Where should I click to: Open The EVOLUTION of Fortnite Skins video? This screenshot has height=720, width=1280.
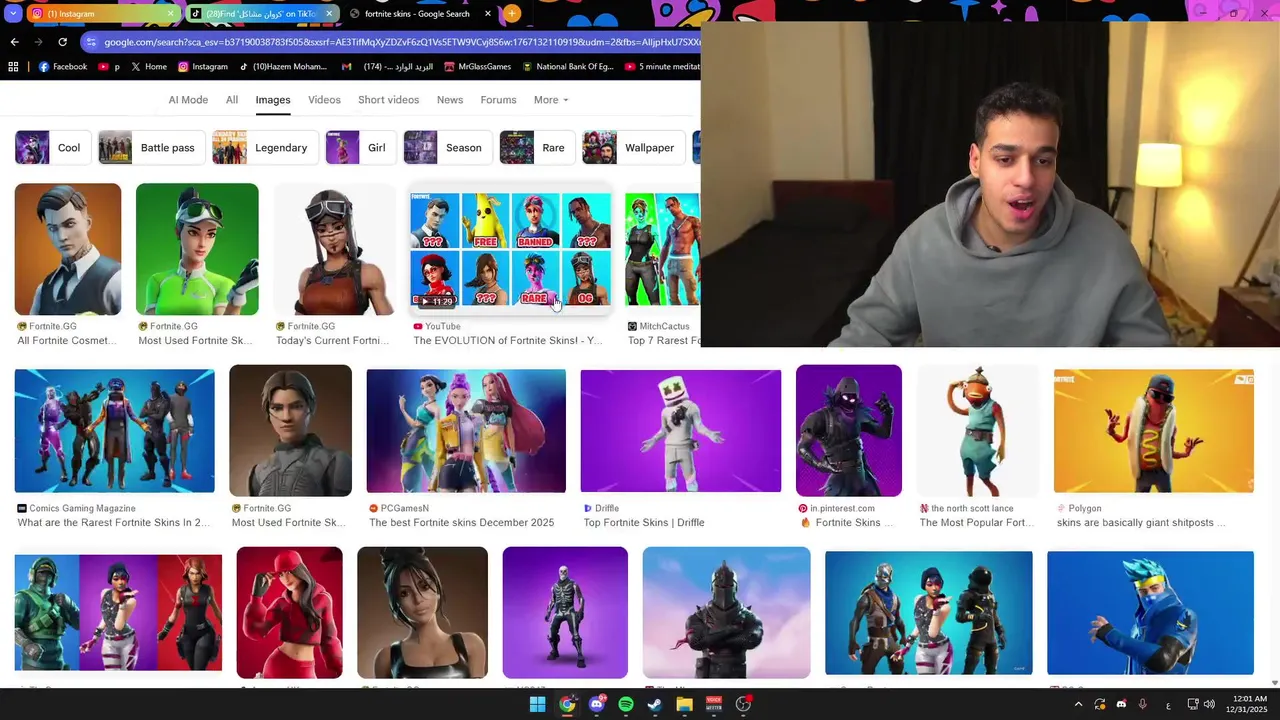pyautogui.click(x=511, y=250)
